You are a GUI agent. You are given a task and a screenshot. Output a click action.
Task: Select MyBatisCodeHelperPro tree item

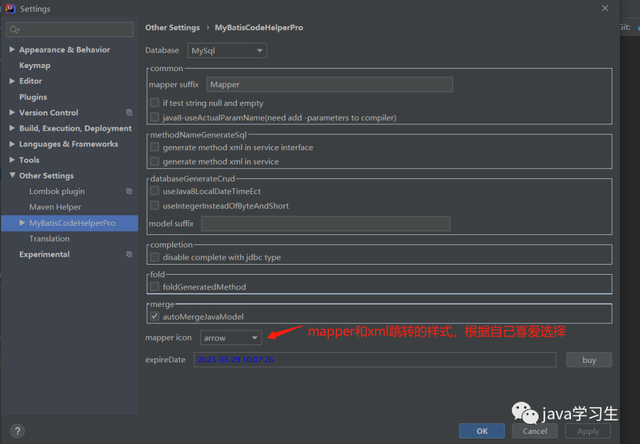coord(70,223)
